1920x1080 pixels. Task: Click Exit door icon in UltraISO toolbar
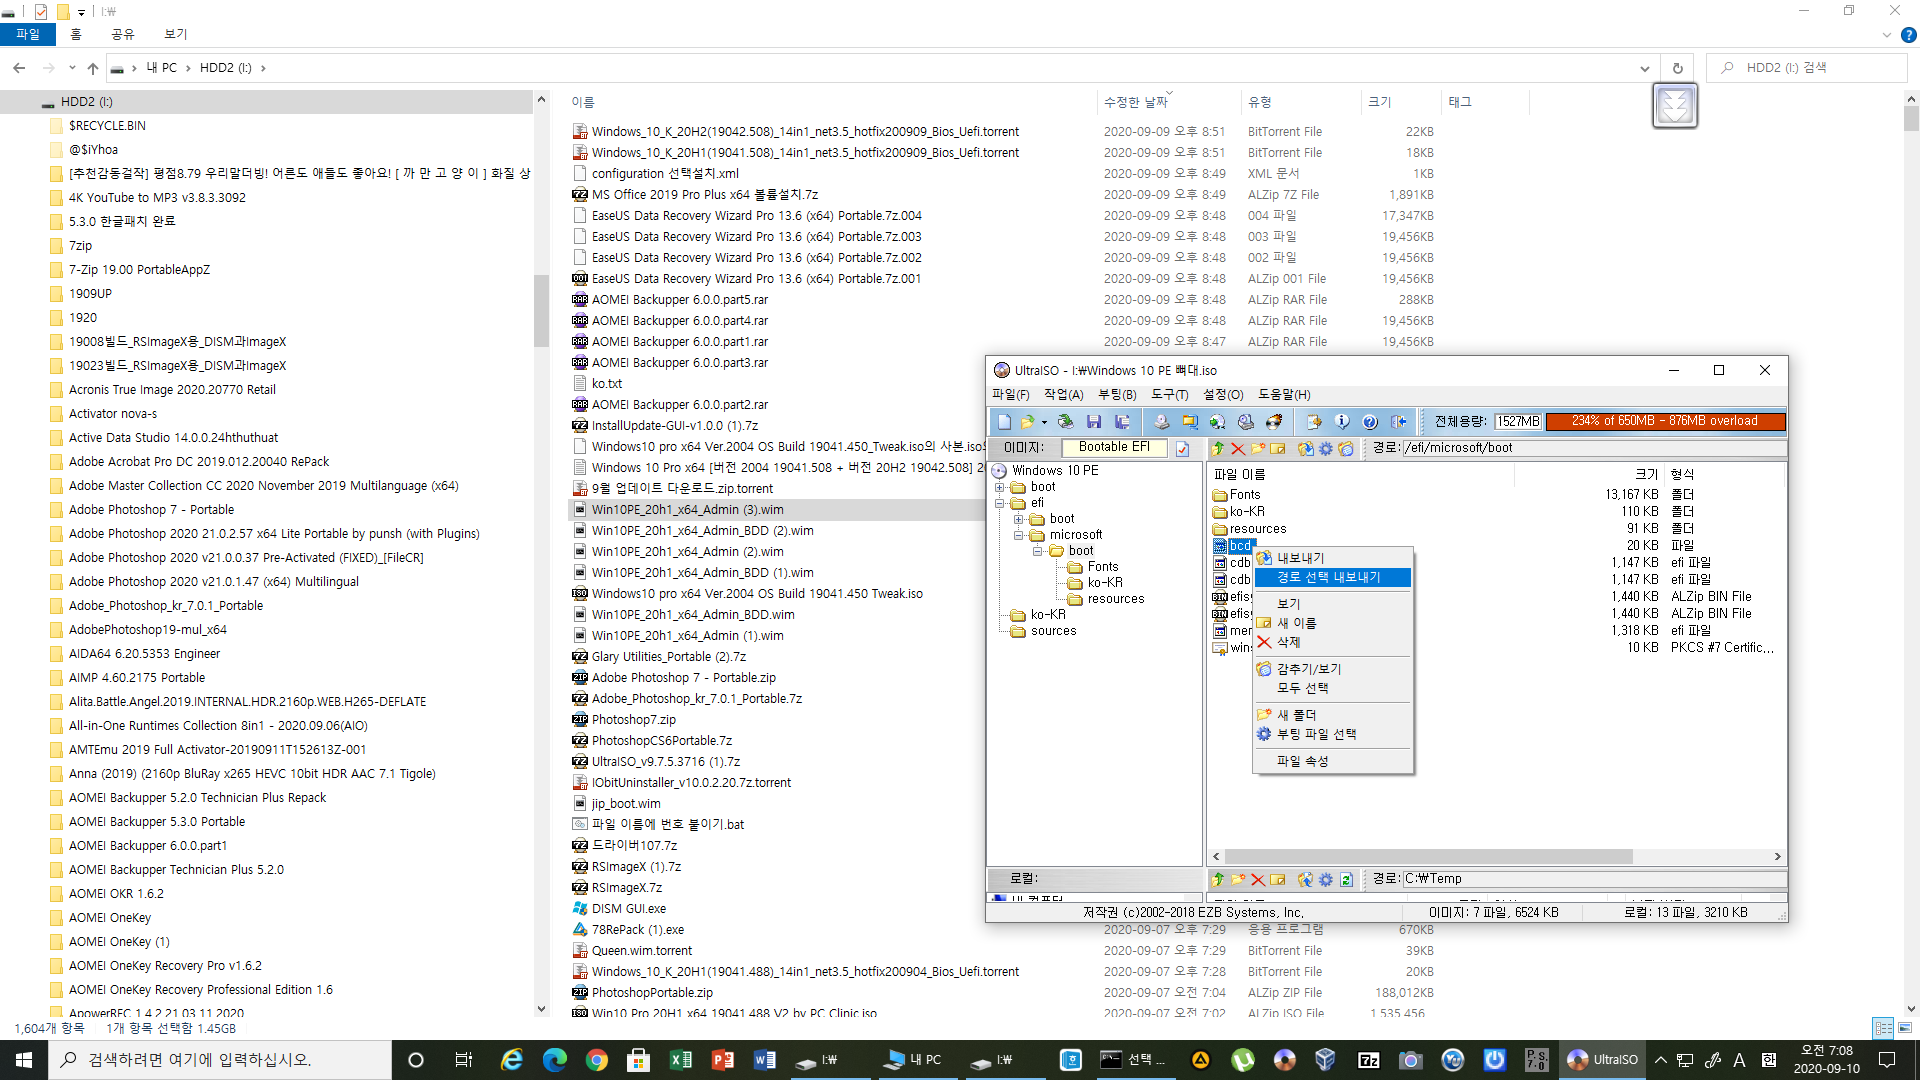[x=1398, y=422]
